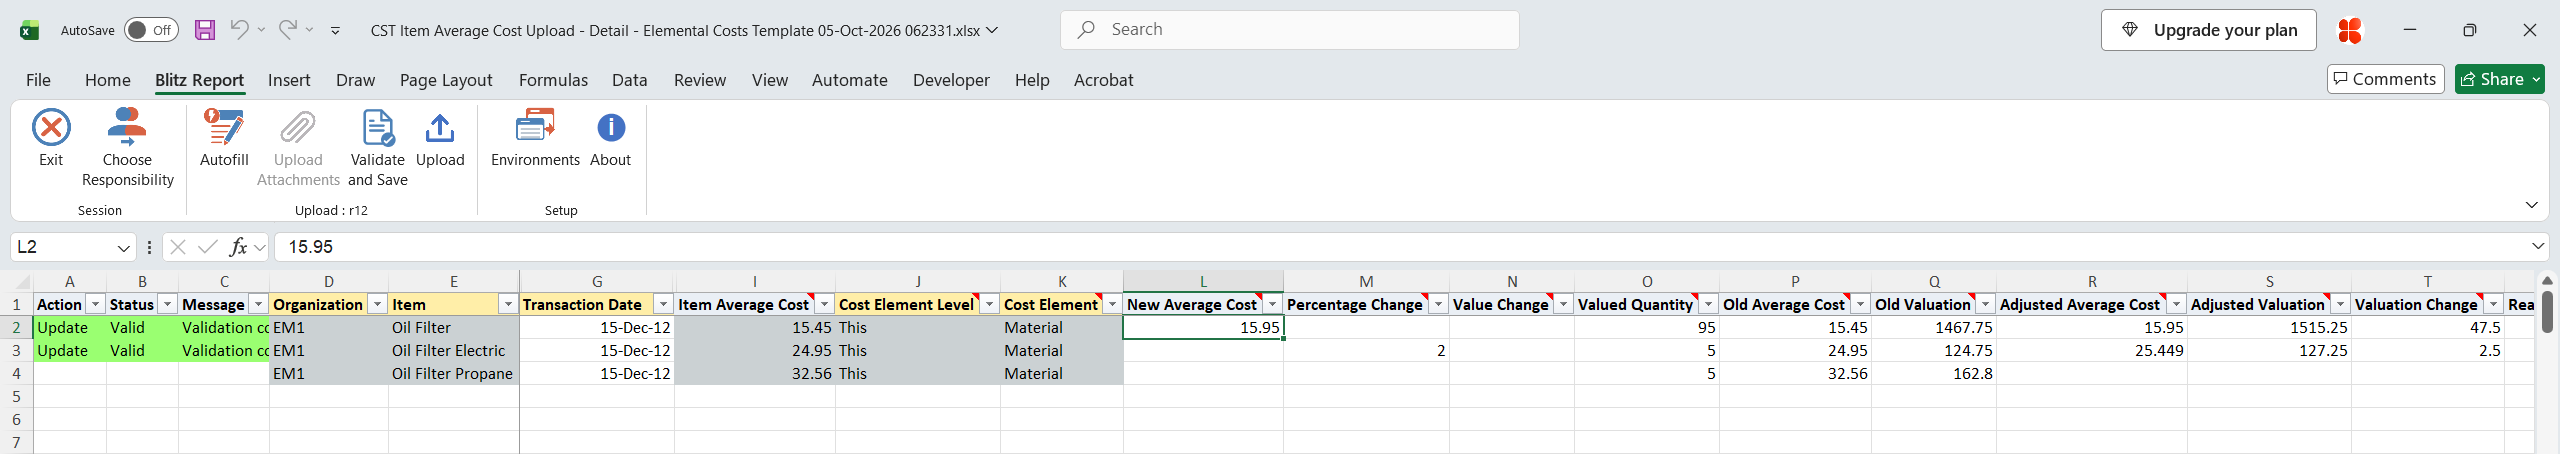The width and height of the screenshot is (2560, 454).
Task: Switch to the Formulas tab
Action: click(x=553, y=80)
